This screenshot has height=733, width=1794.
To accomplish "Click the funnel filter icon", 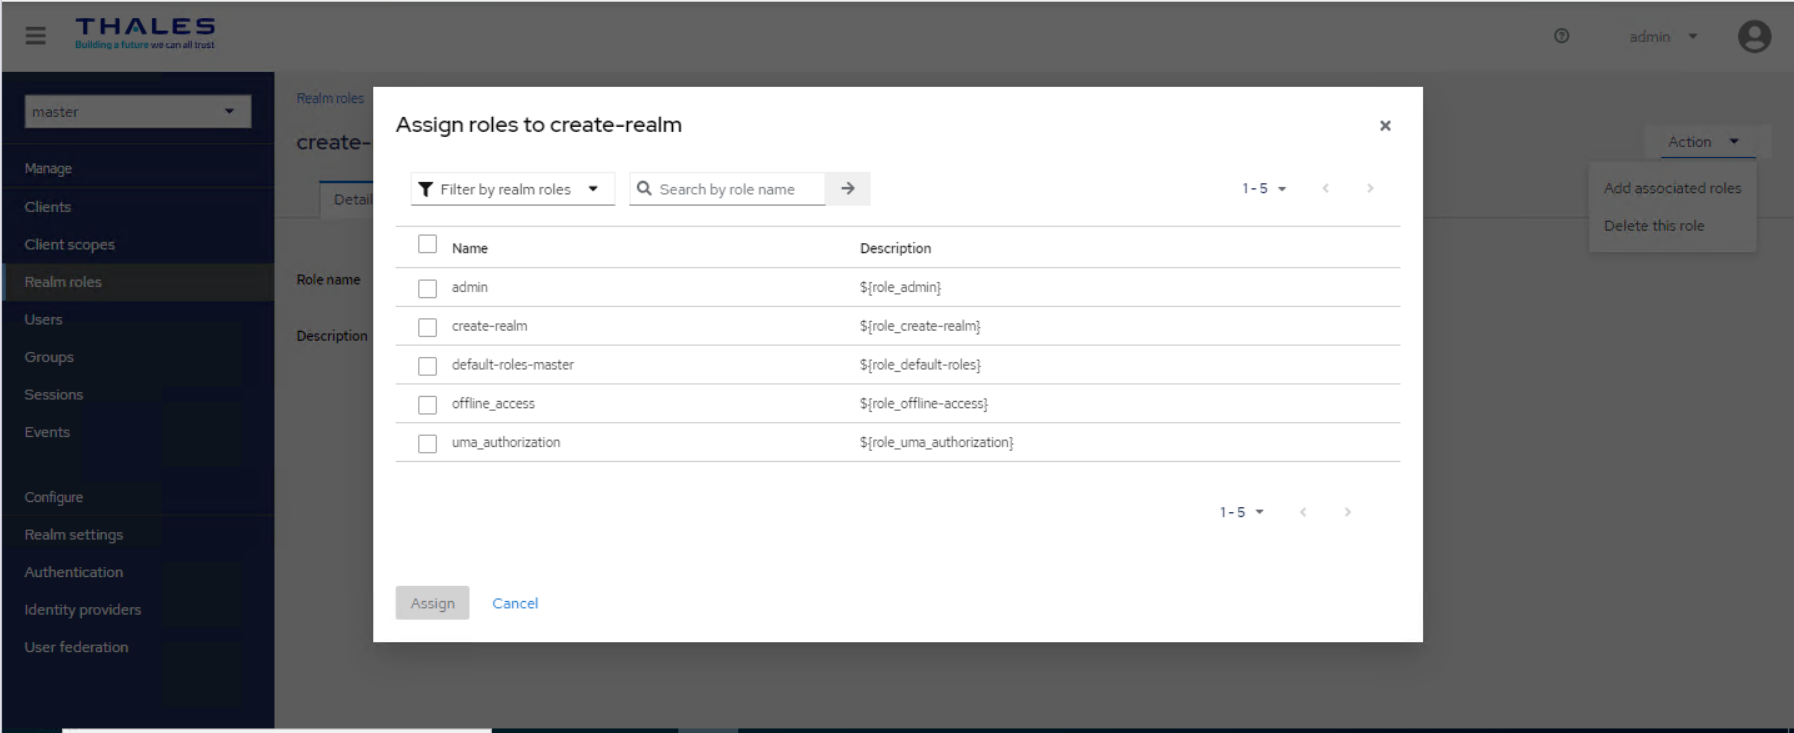I will (x=426, y=189).
